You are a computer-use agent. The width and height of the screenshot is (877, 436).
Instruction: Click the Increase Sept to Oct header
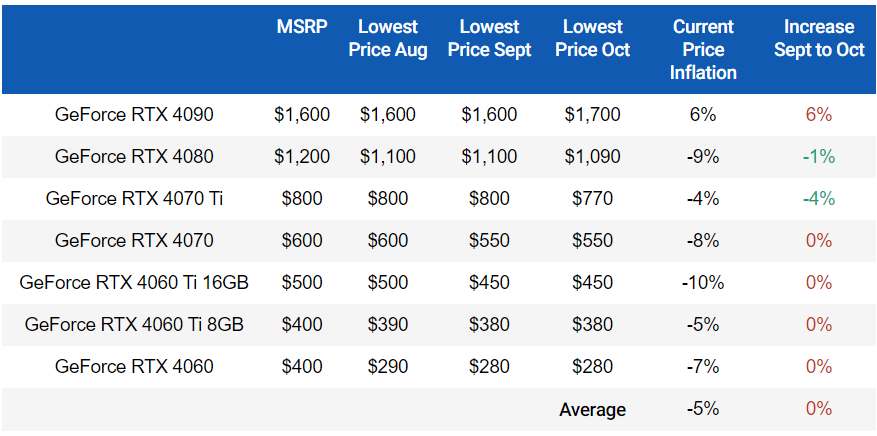819,38
